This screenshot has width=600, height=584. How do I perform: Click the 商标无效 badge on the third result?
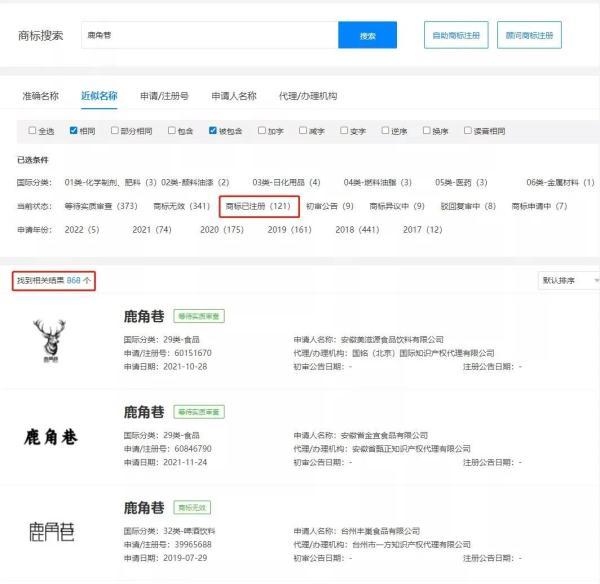point(192,508)
